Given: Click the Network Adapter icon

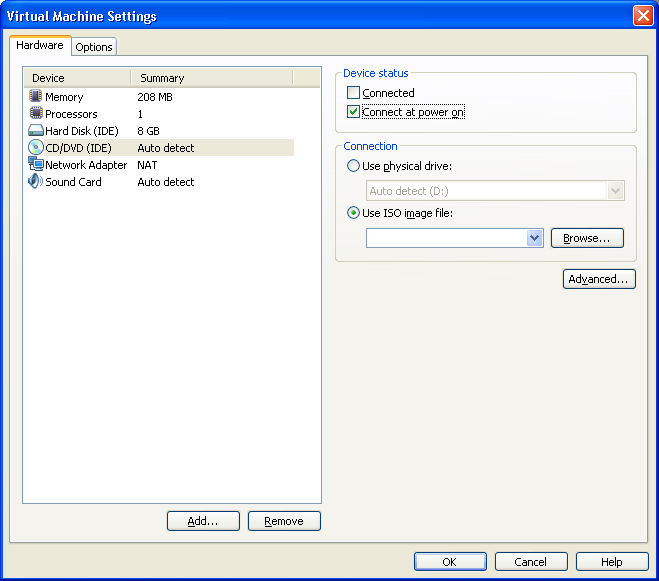Looking at the screenshot, I should (x=36, y=164).
